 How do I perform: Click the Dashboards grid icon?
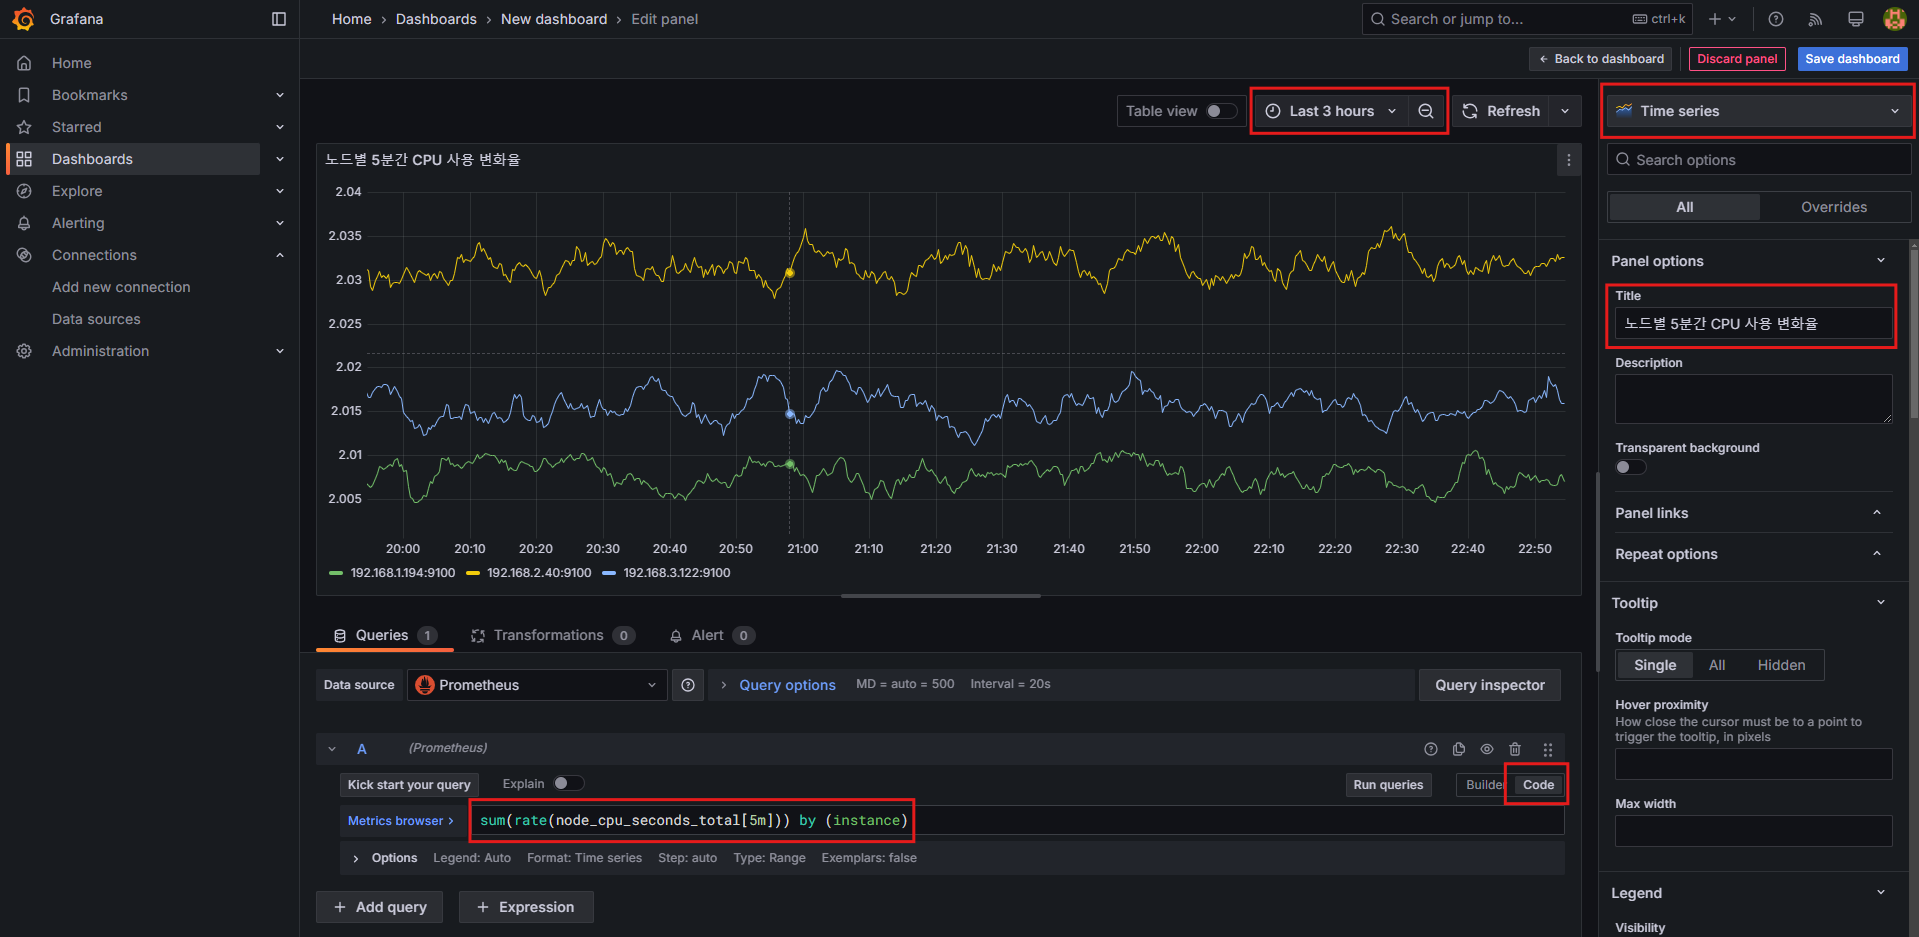(x=24, y=159)
